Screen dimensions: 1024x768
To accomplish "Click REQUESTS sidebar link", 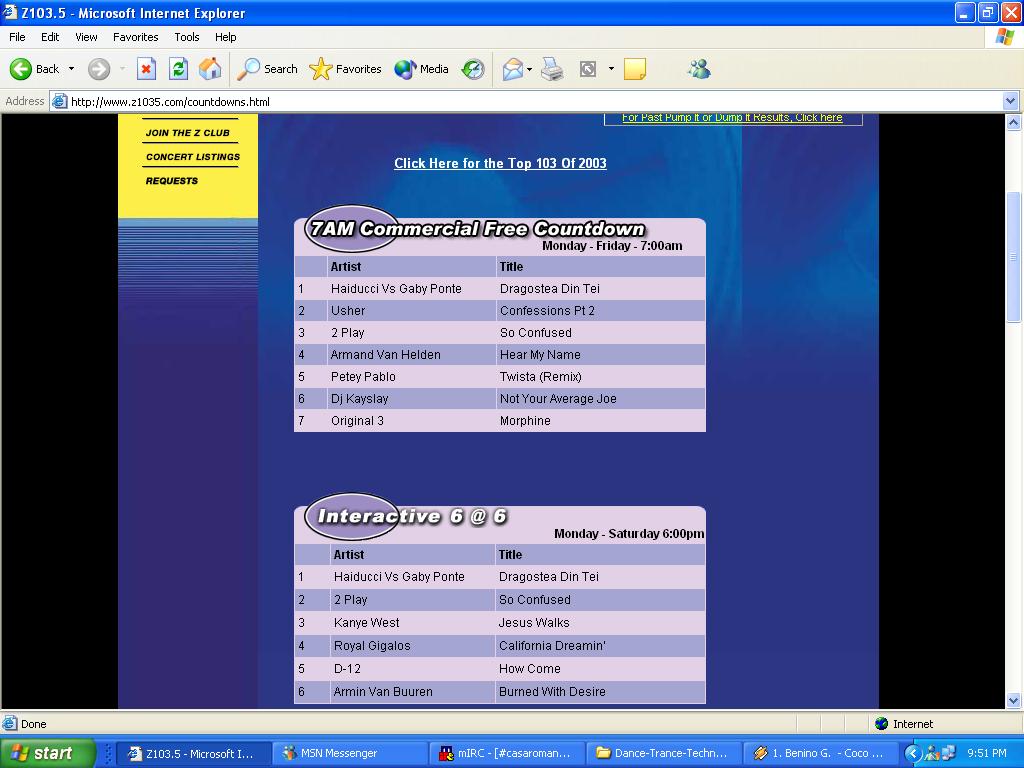I will [x=171, y=181].
